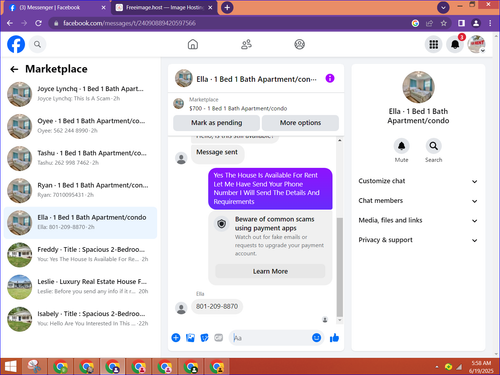The width and height of the screenshot is (500, 375).
Task: Click the browser address bar URL
Action: [129, 23]
